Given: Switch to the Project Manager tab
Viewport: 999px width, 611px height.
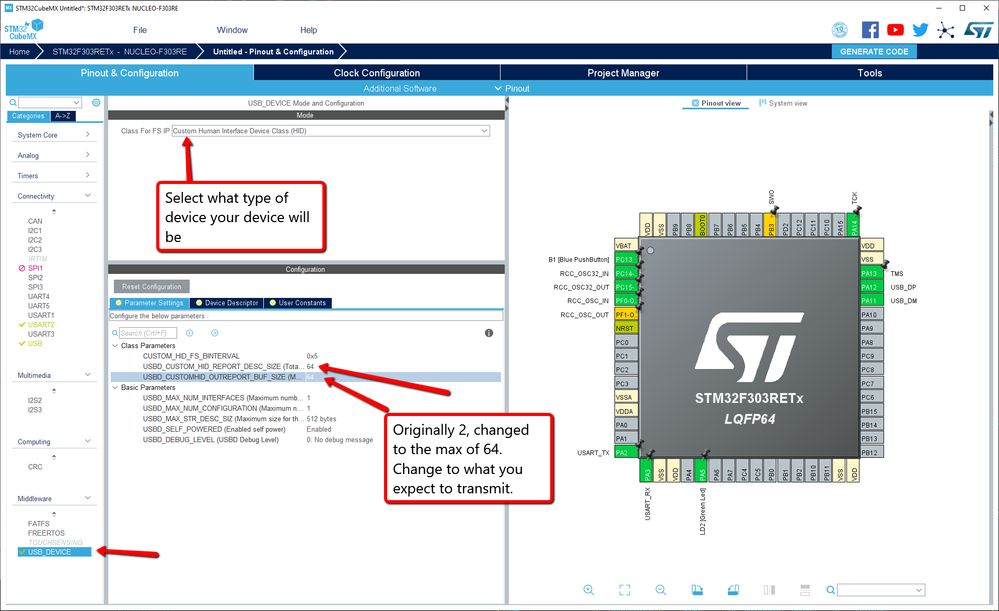Looking at the screenshot, I should coord(623,73).
